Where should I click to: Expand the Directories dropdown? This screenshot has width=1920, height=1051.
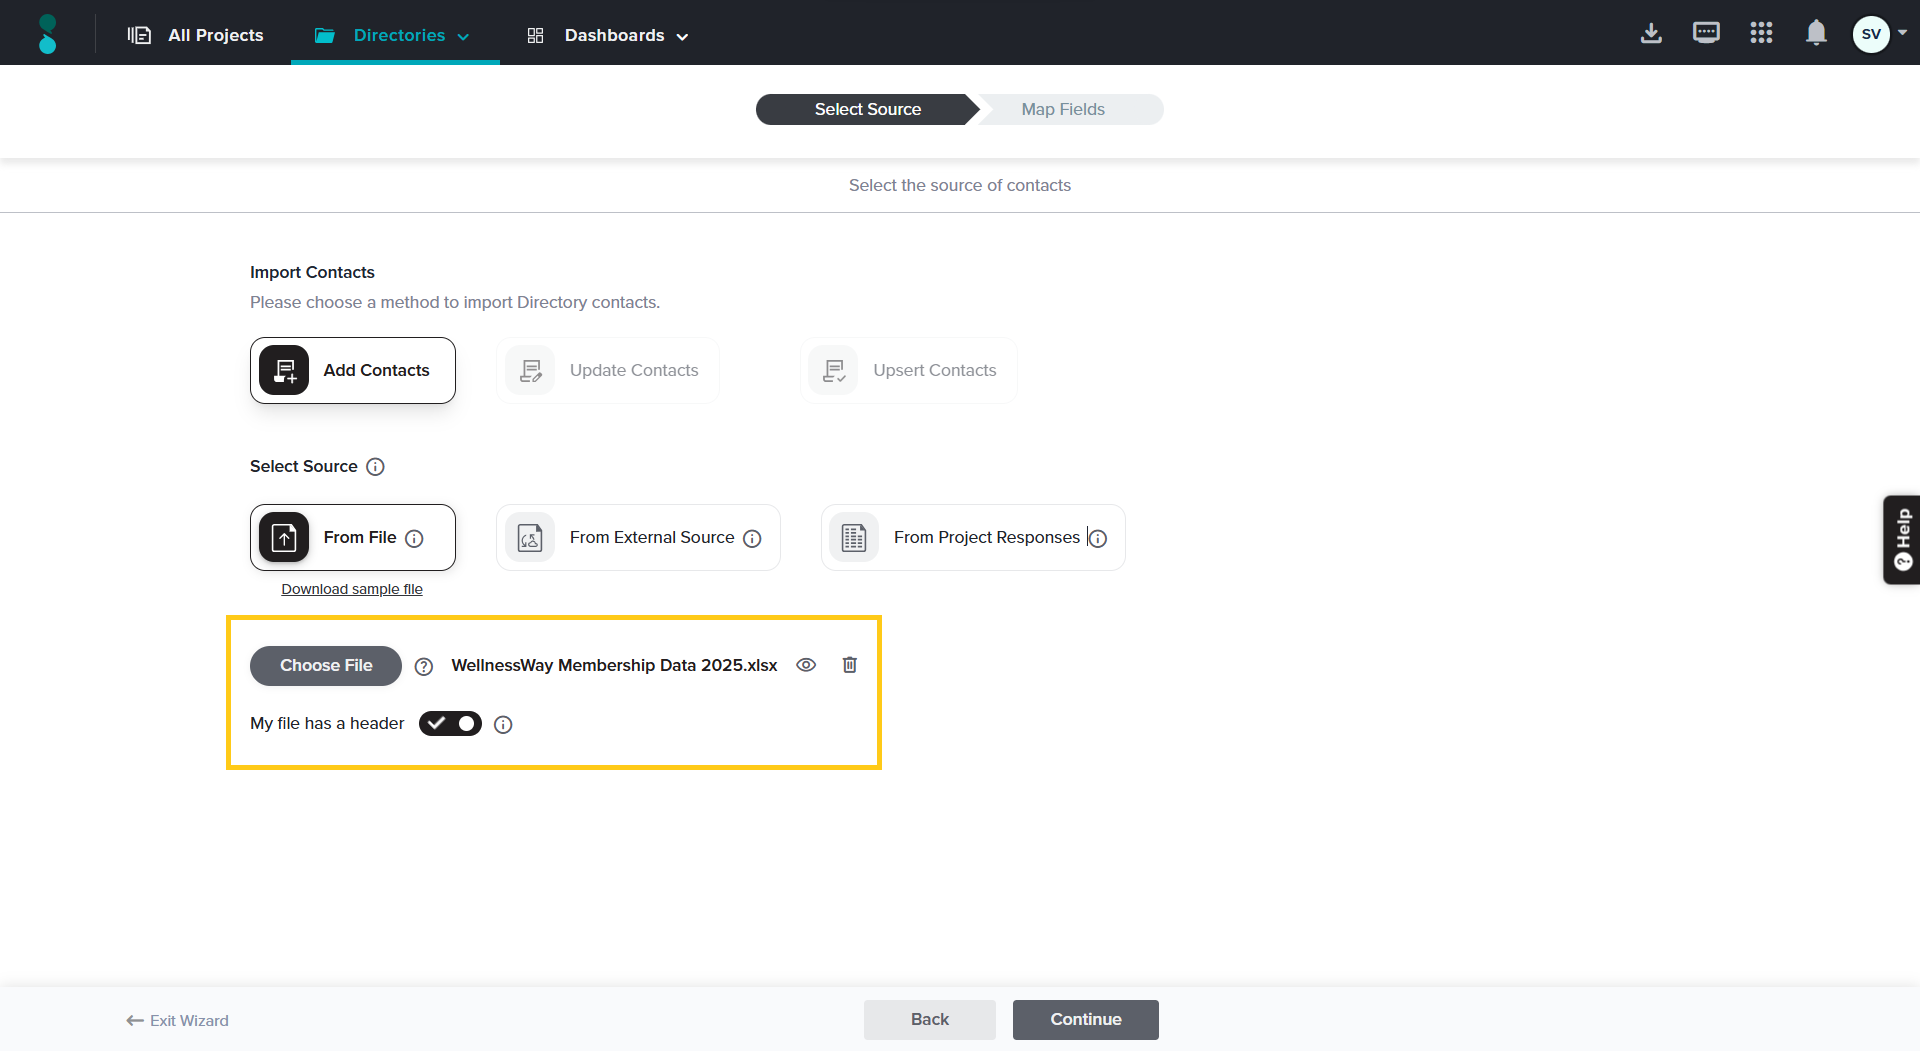394,36
